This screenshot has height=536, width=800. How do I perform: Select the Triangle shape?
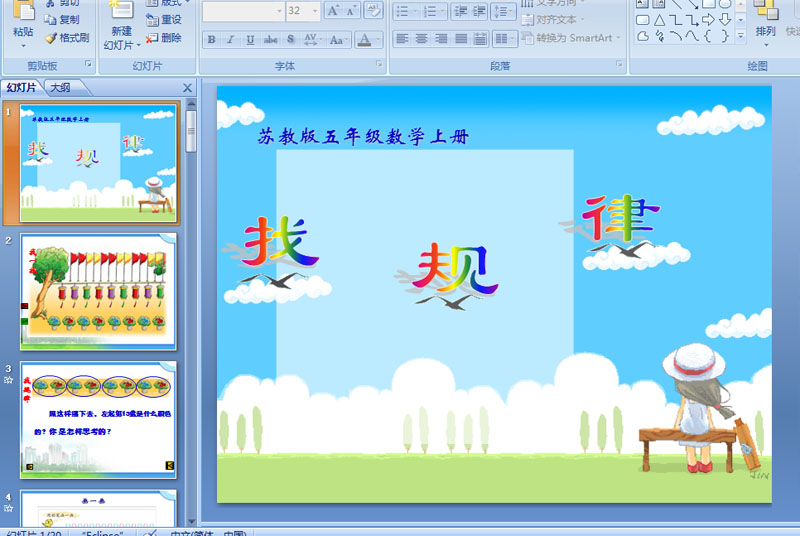click(659, 20)
